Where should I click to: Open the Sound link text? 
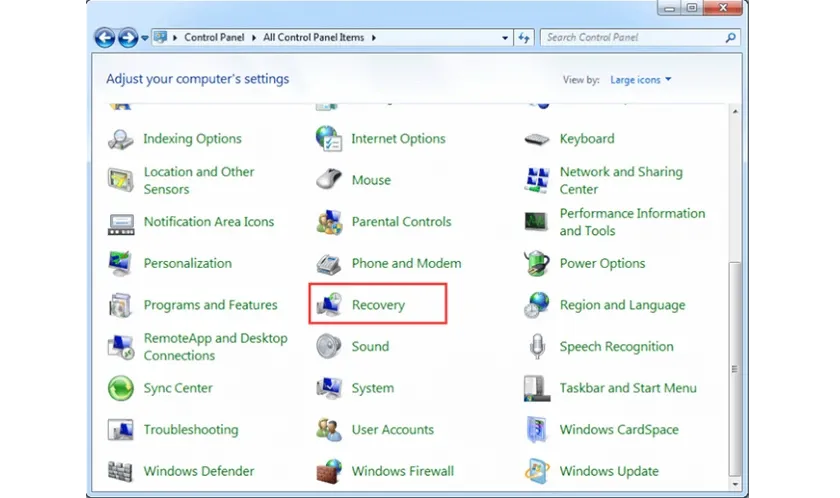370,346
